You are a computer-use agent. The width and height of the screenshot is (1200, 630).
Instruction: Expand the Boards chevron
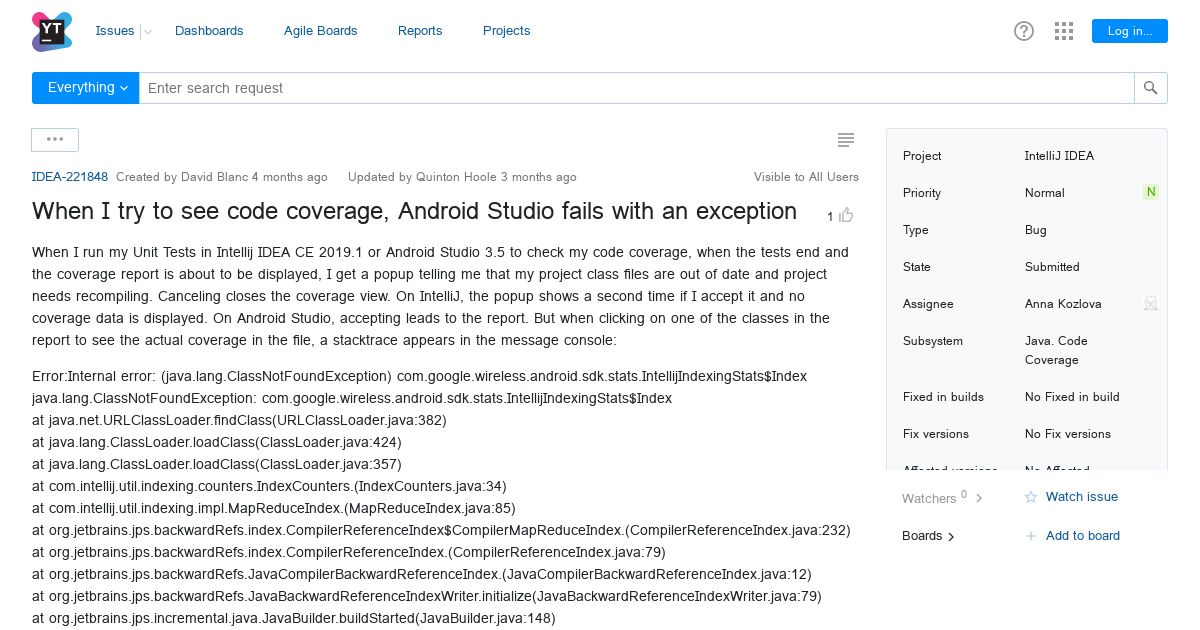[951, 537]
